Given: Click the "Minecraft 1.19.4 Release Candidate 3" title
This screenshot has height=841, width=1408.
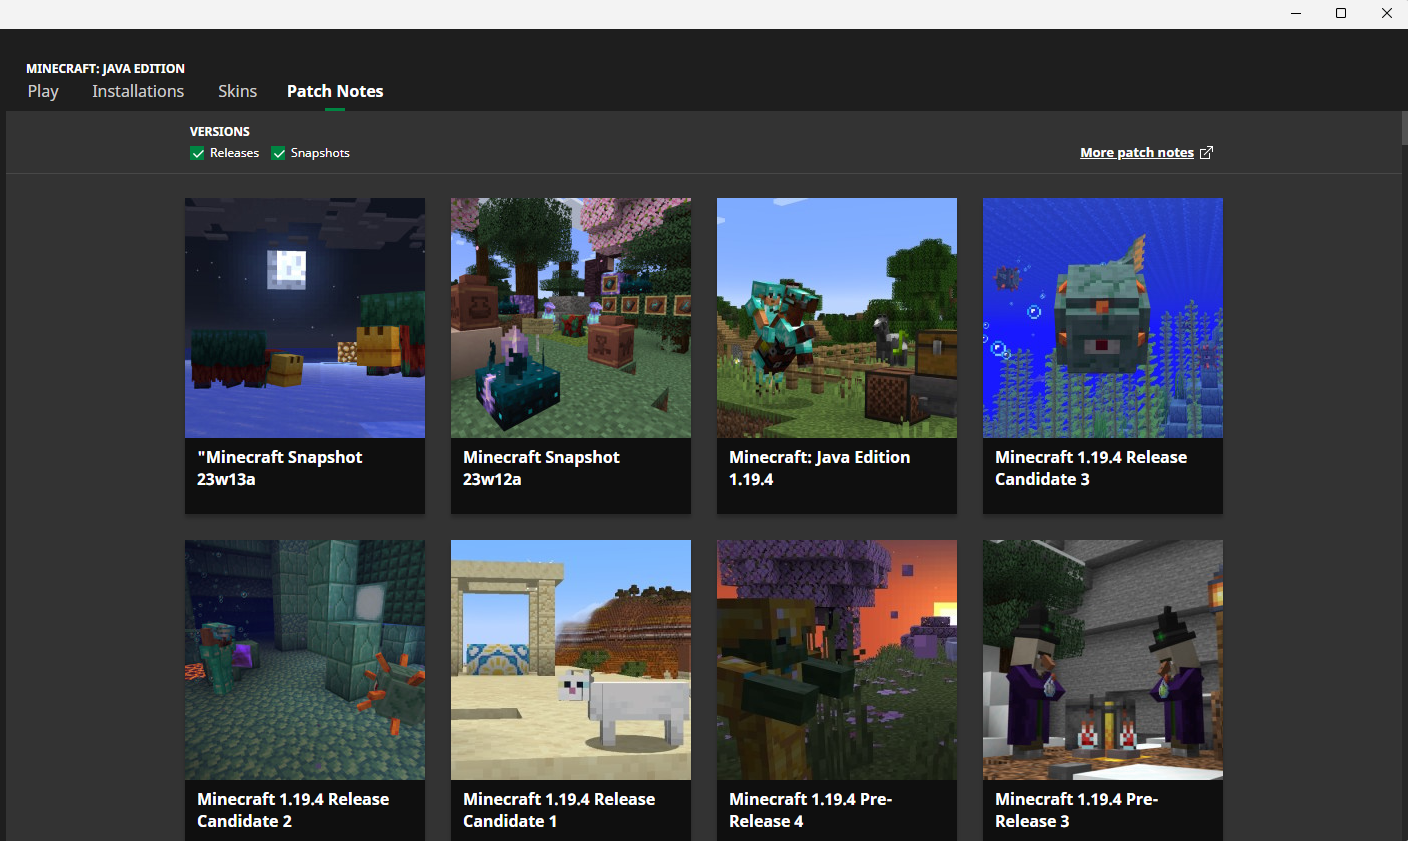Looking at the screenshot, I should (x=1091, y=468).
